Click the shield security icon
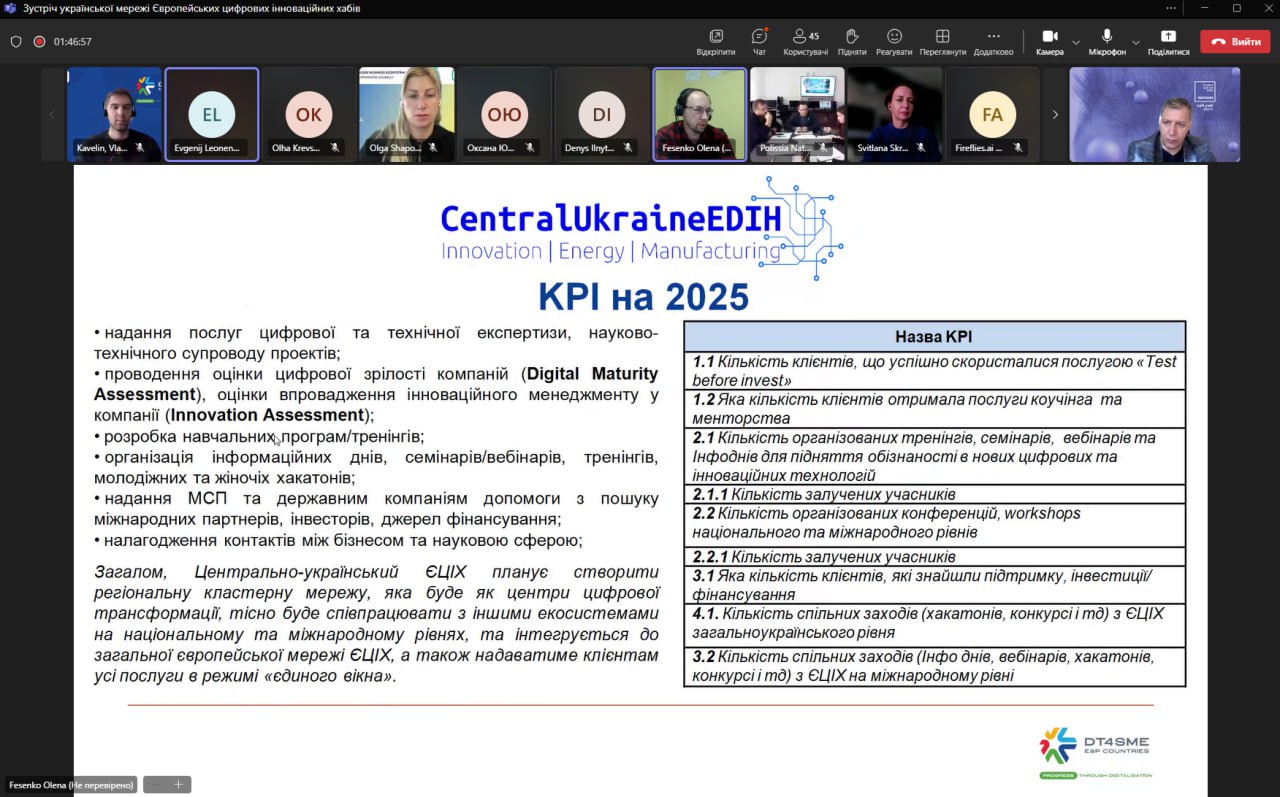Viewport: 1280px width, 797px height. coord(16,42)
